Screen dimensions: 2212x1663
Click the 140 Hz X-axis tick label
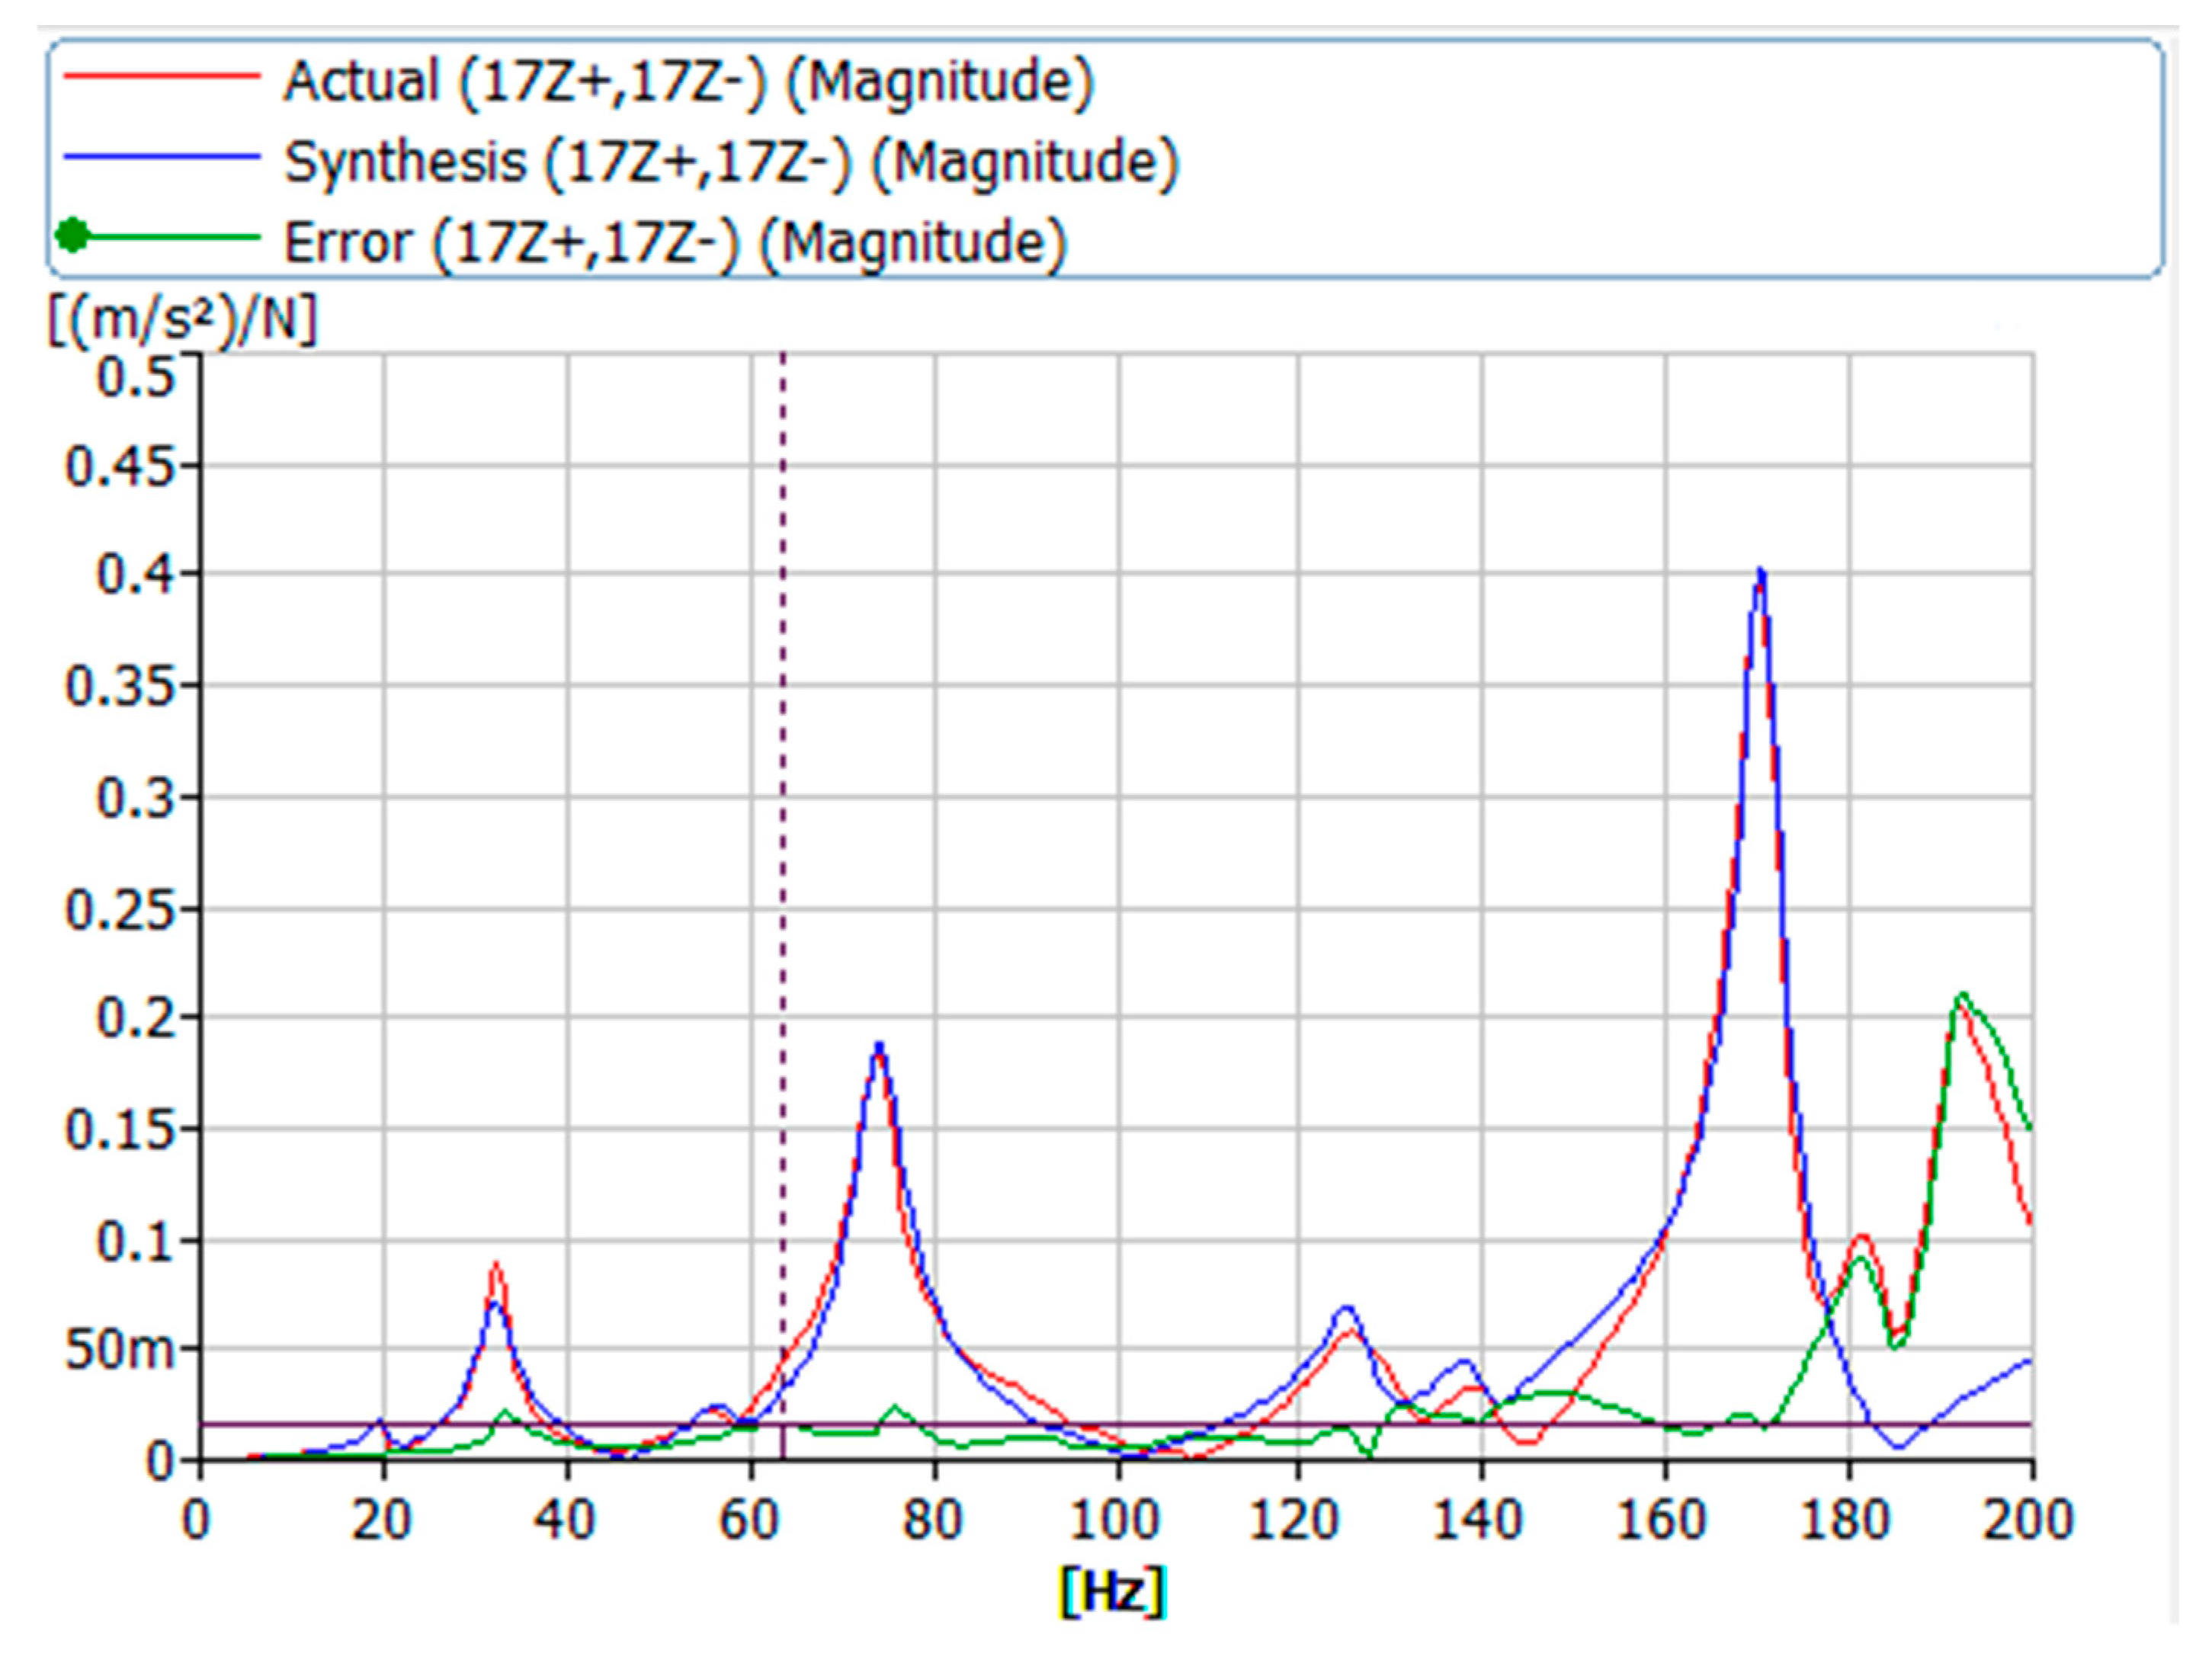(x=1478, y=1520)
